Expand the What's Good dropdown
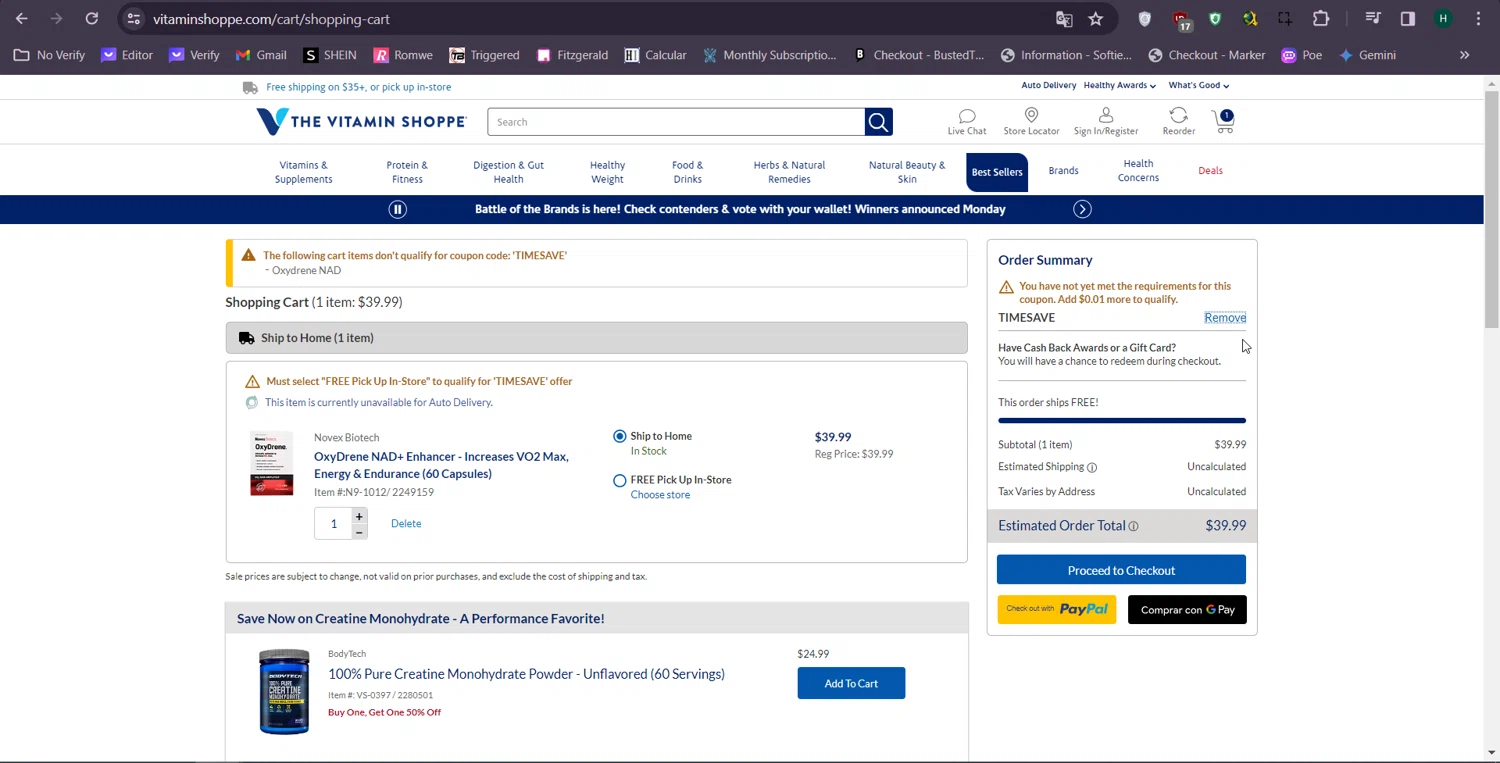The image size is (1500, 763). point(1199,85)
